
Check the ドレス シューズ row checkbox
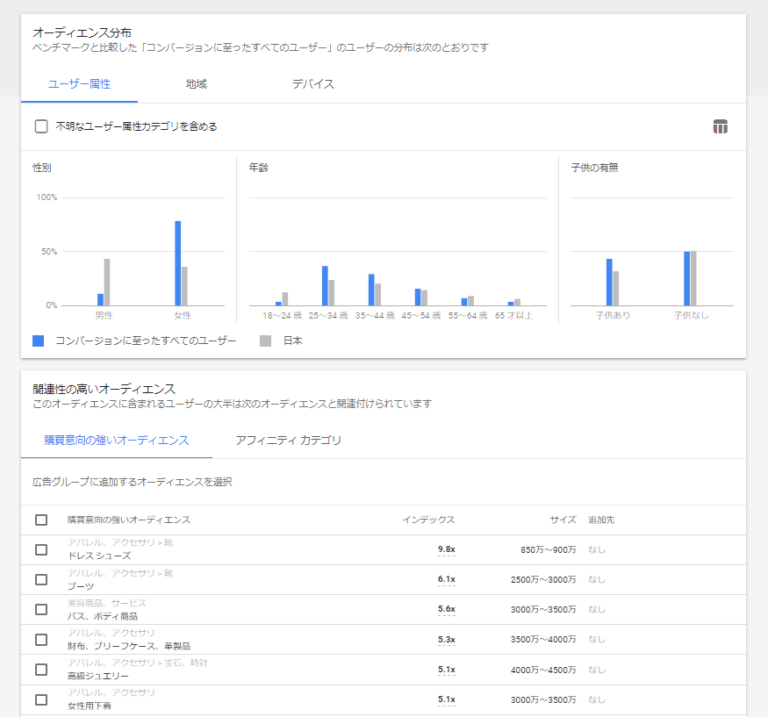pyautogui.click(x=41, y=550)
